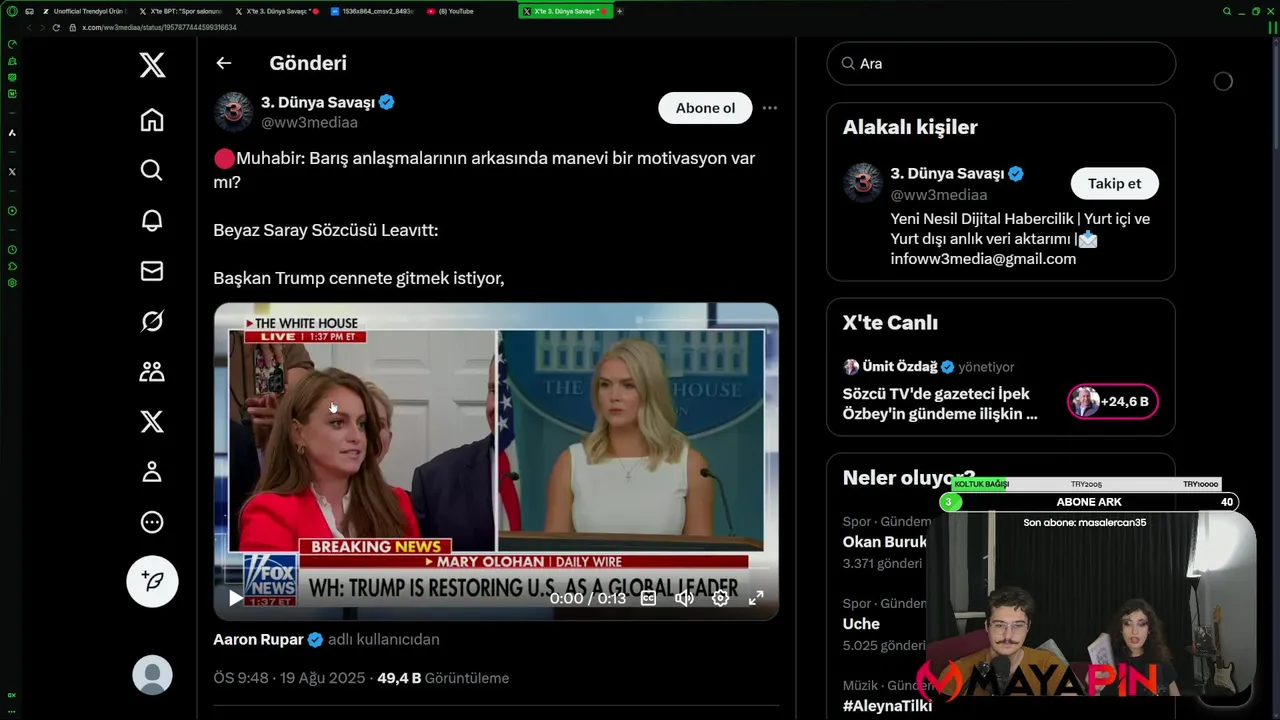Open the #AleynaTilki trending topic

(887, 705)
